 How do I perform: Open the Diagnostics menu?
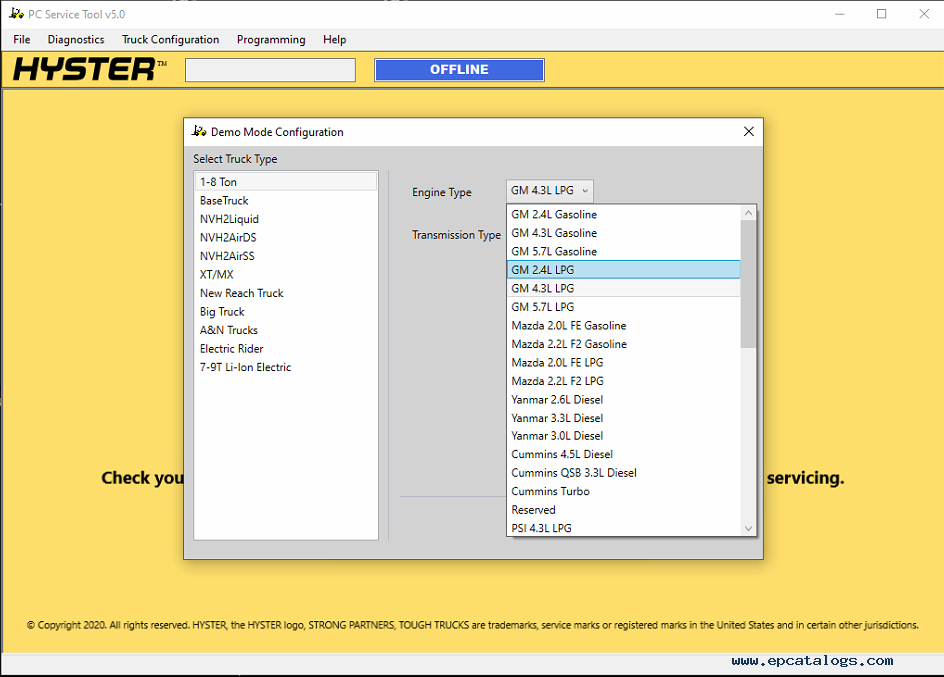coord(76,40)
